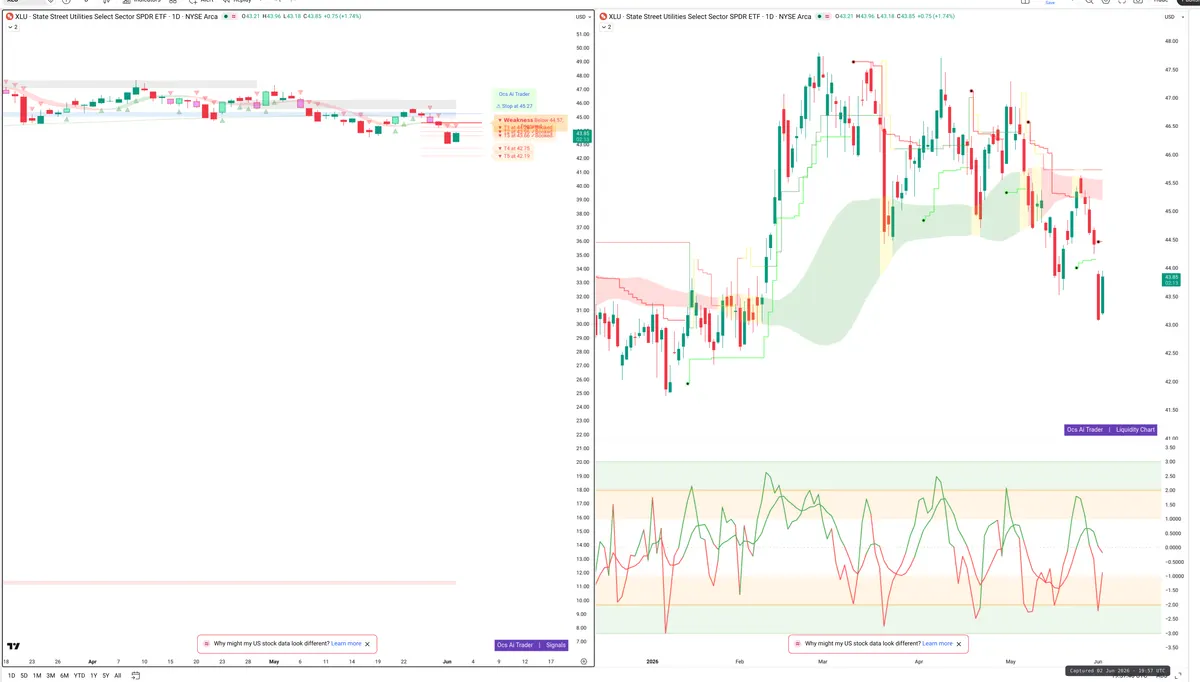Select the 1Y time range
Screen dimensions: 1200x682
tap(93, 675)
